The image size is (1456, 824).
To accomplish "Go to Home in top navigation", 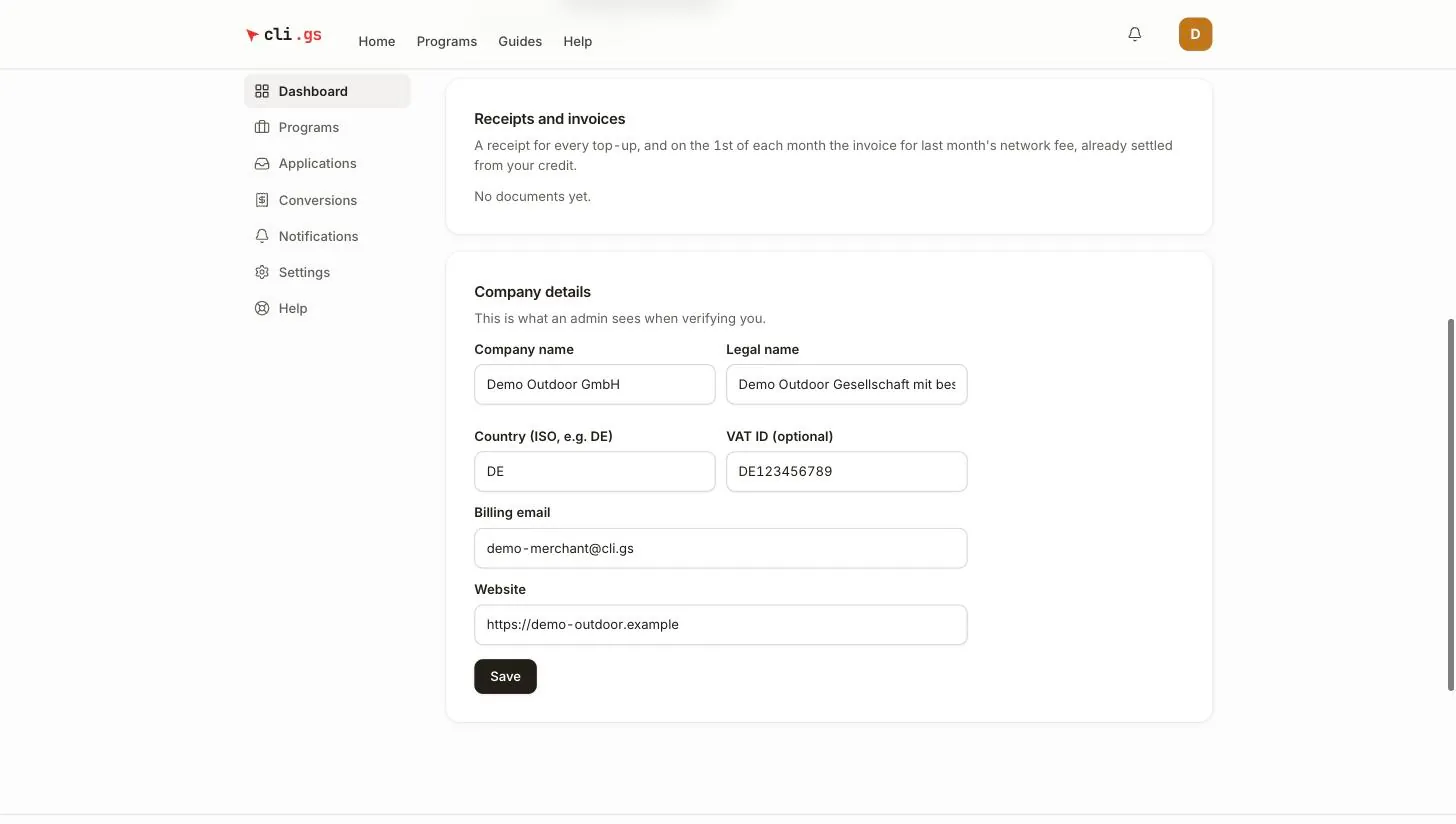I will click(x=377, y=41).
